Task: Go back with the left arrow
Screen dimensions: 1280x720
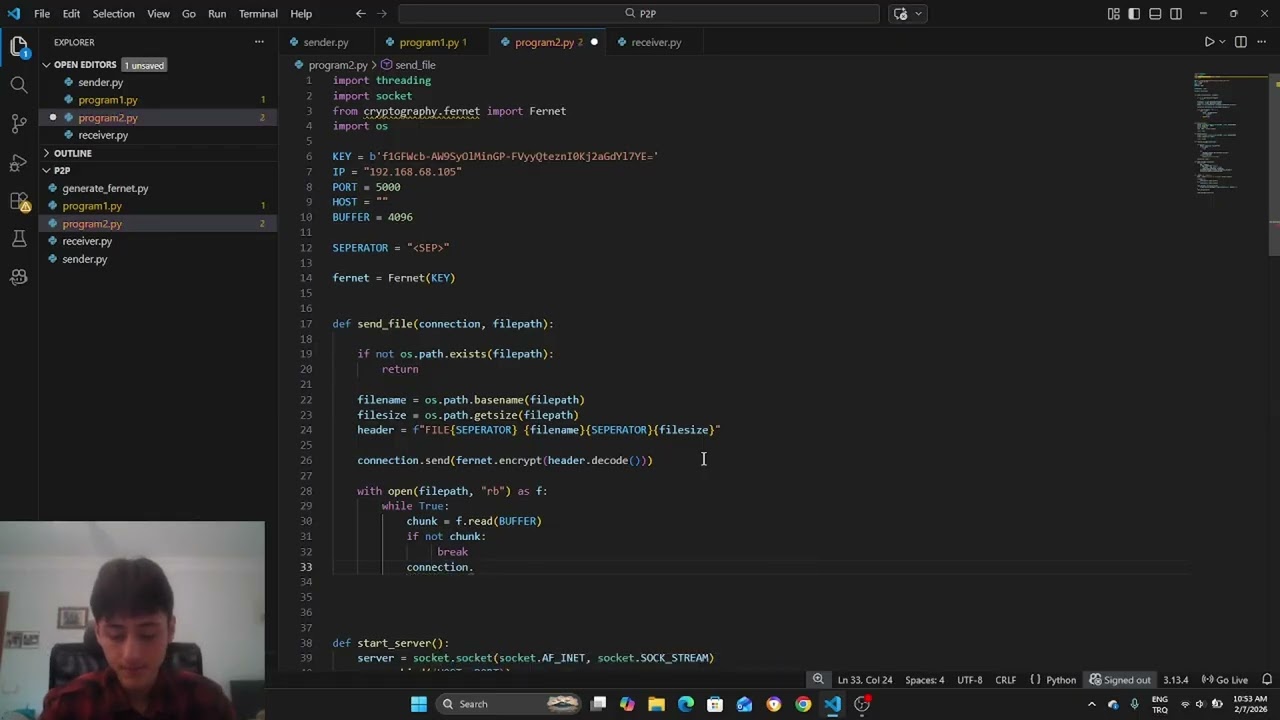Action: [x=361, y=14]
